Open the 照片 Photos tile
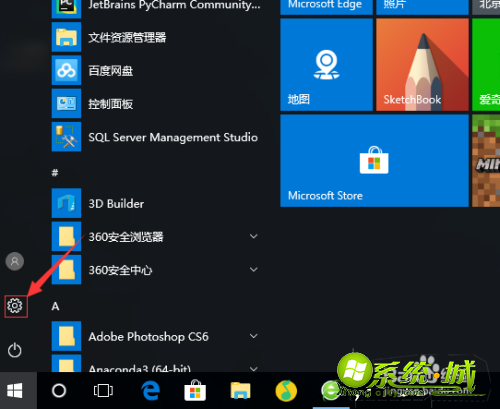The image size is (500, 409). pyautogui.click(x=422, y=7)
